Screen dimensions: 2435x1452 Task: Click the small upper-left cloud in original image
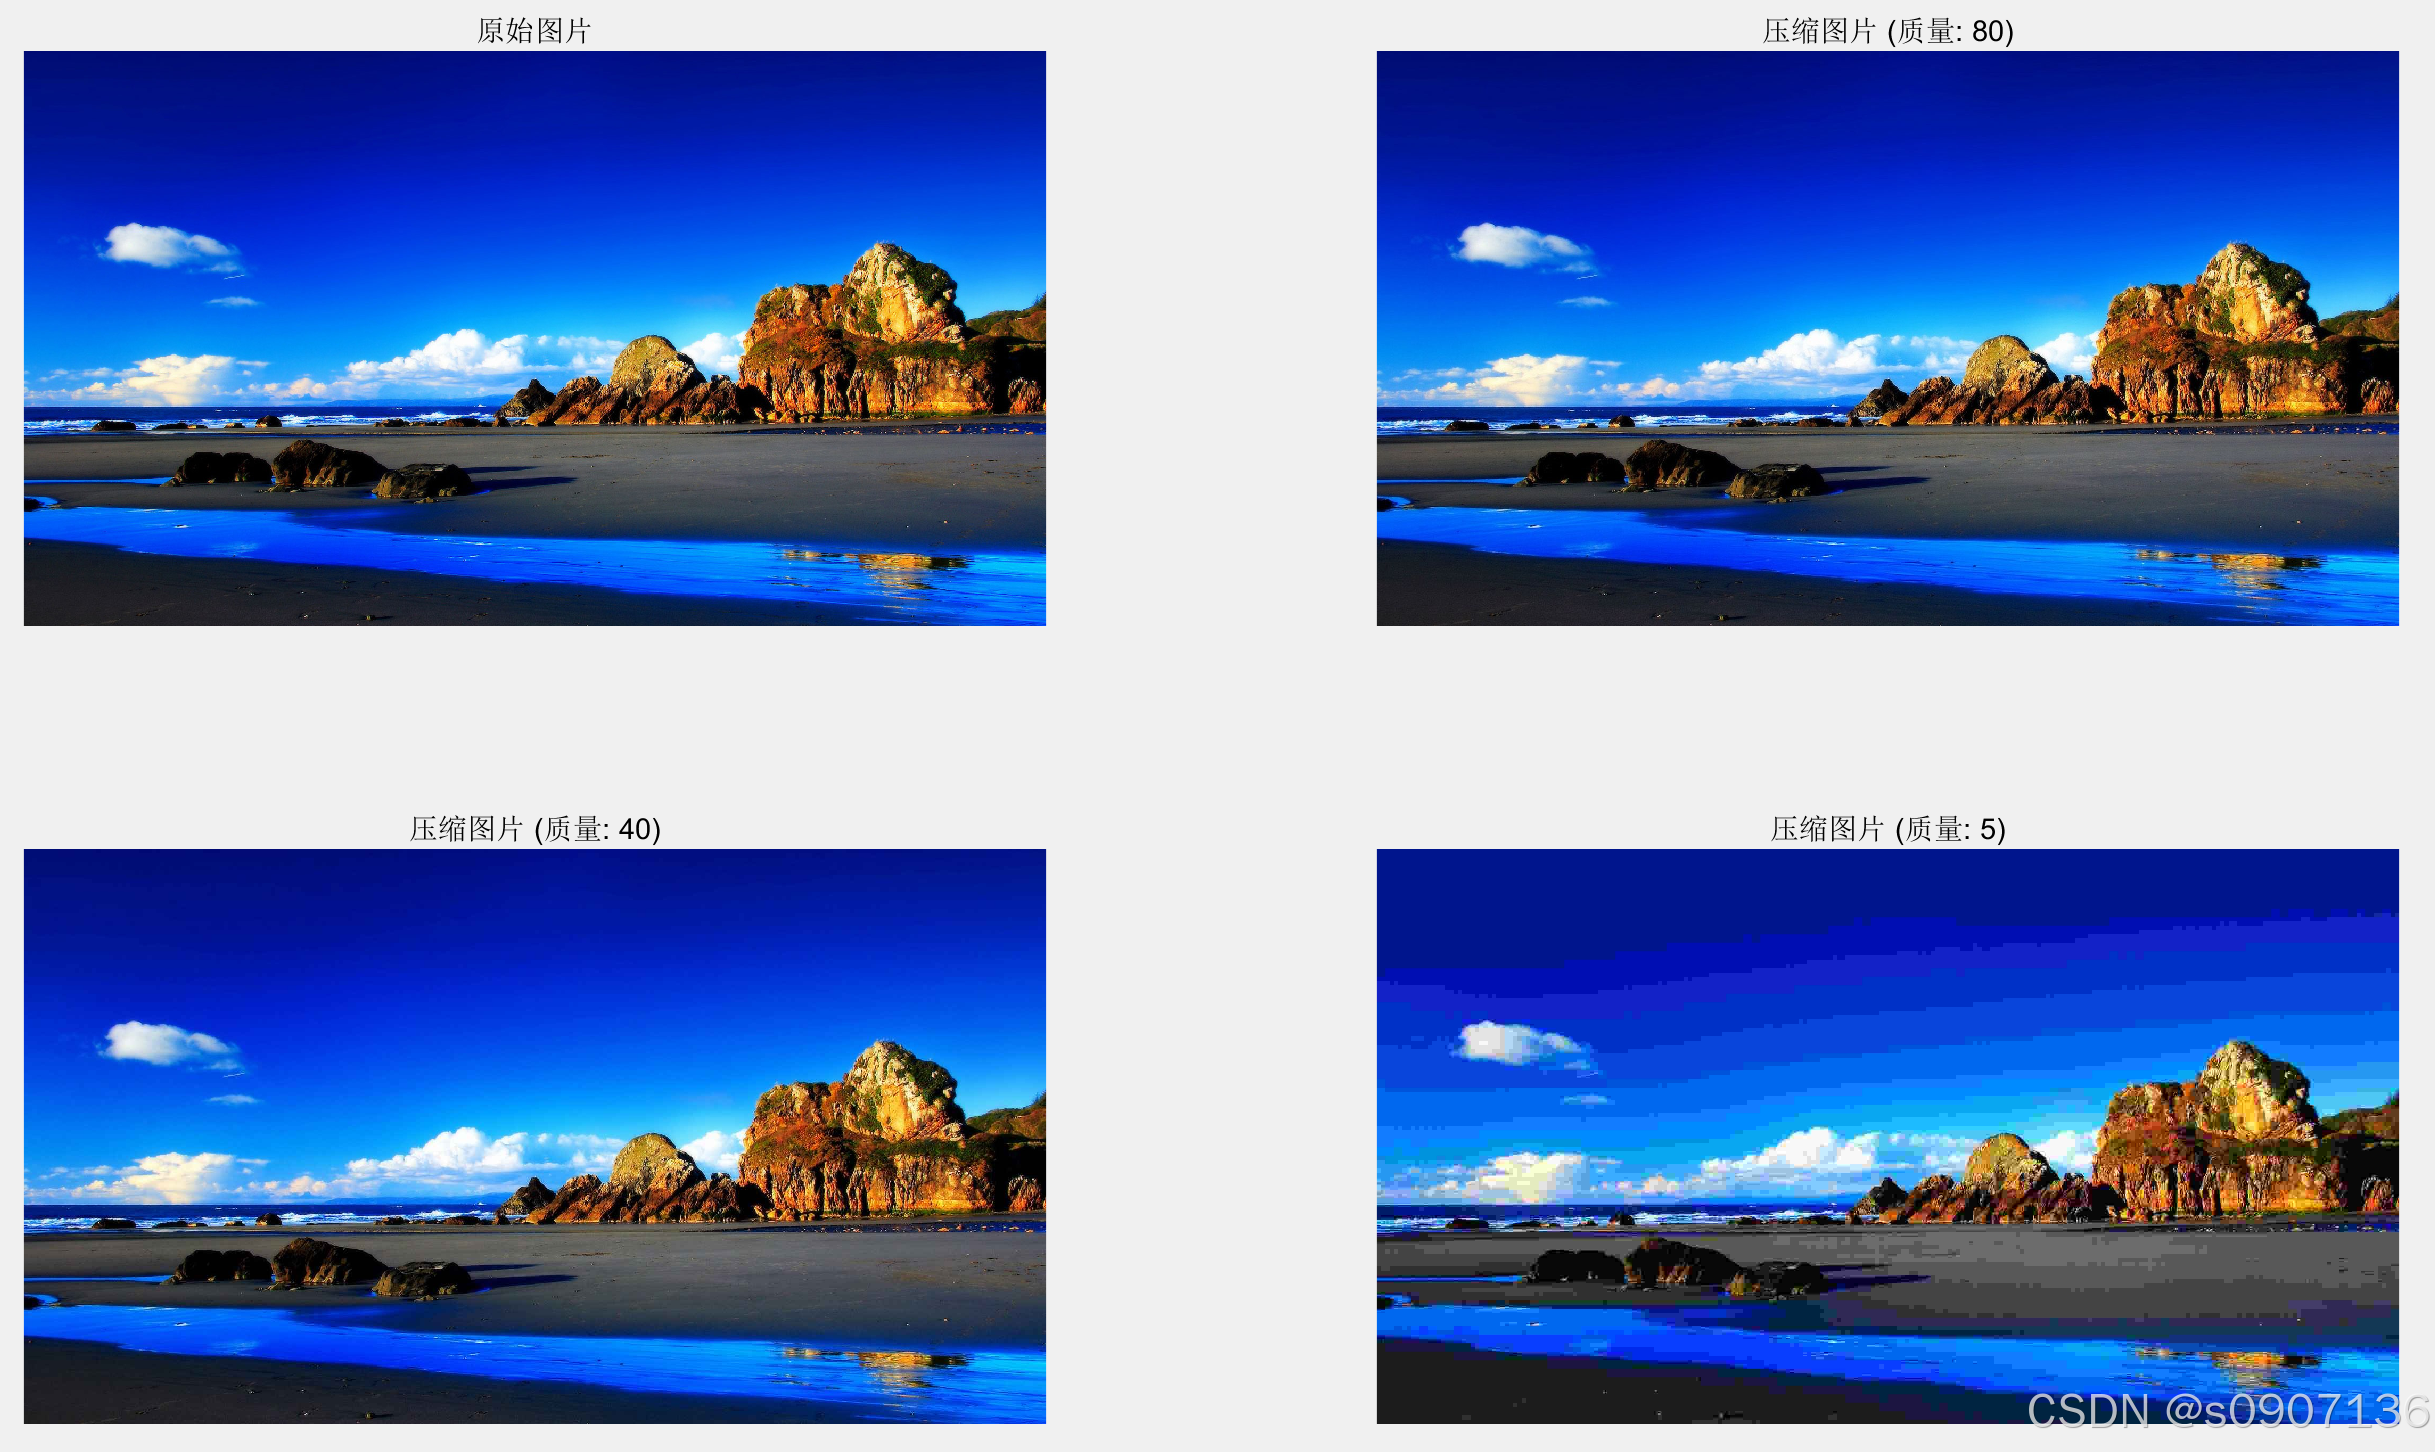(165, 245)
